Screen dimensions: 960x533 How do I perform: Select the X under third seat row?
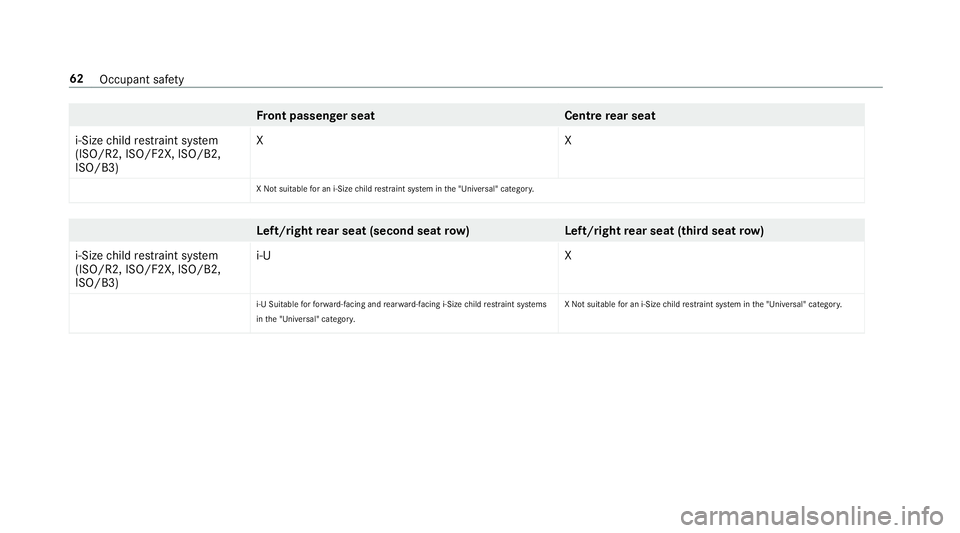coord(568,256)
